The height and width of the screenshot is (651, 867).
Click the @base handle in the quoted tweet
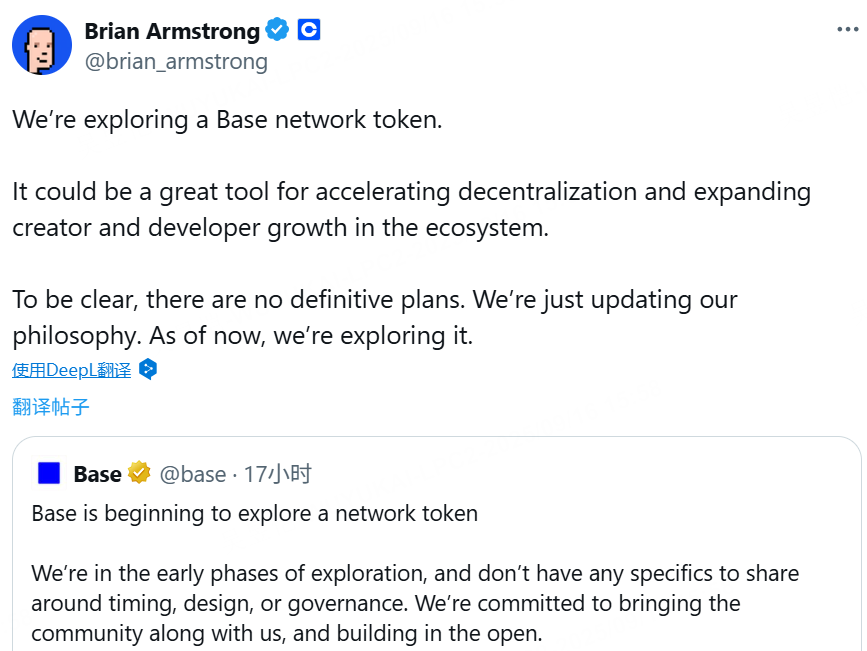point(193,474)
